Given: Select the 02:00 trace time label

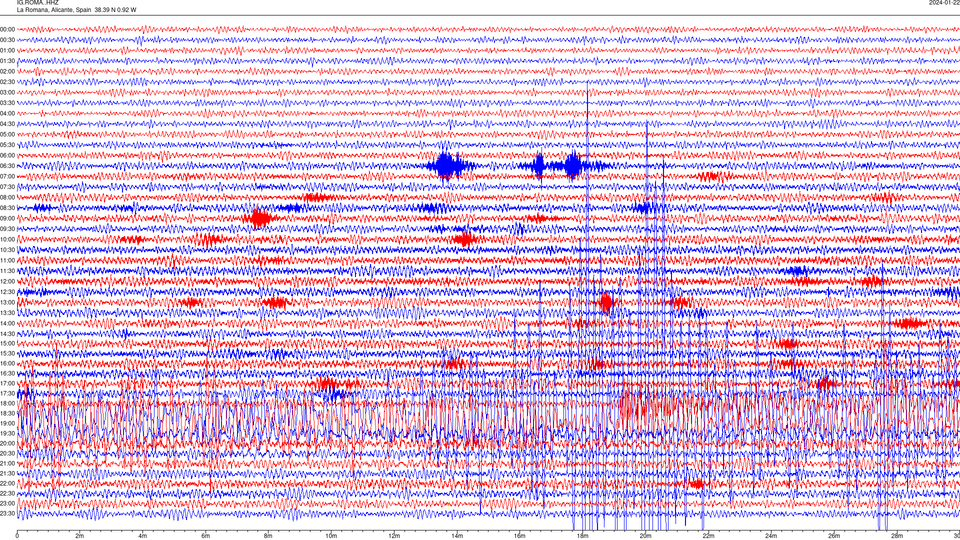Looking at the screenshot, I should pyautogui.click(x=7, y=72).
